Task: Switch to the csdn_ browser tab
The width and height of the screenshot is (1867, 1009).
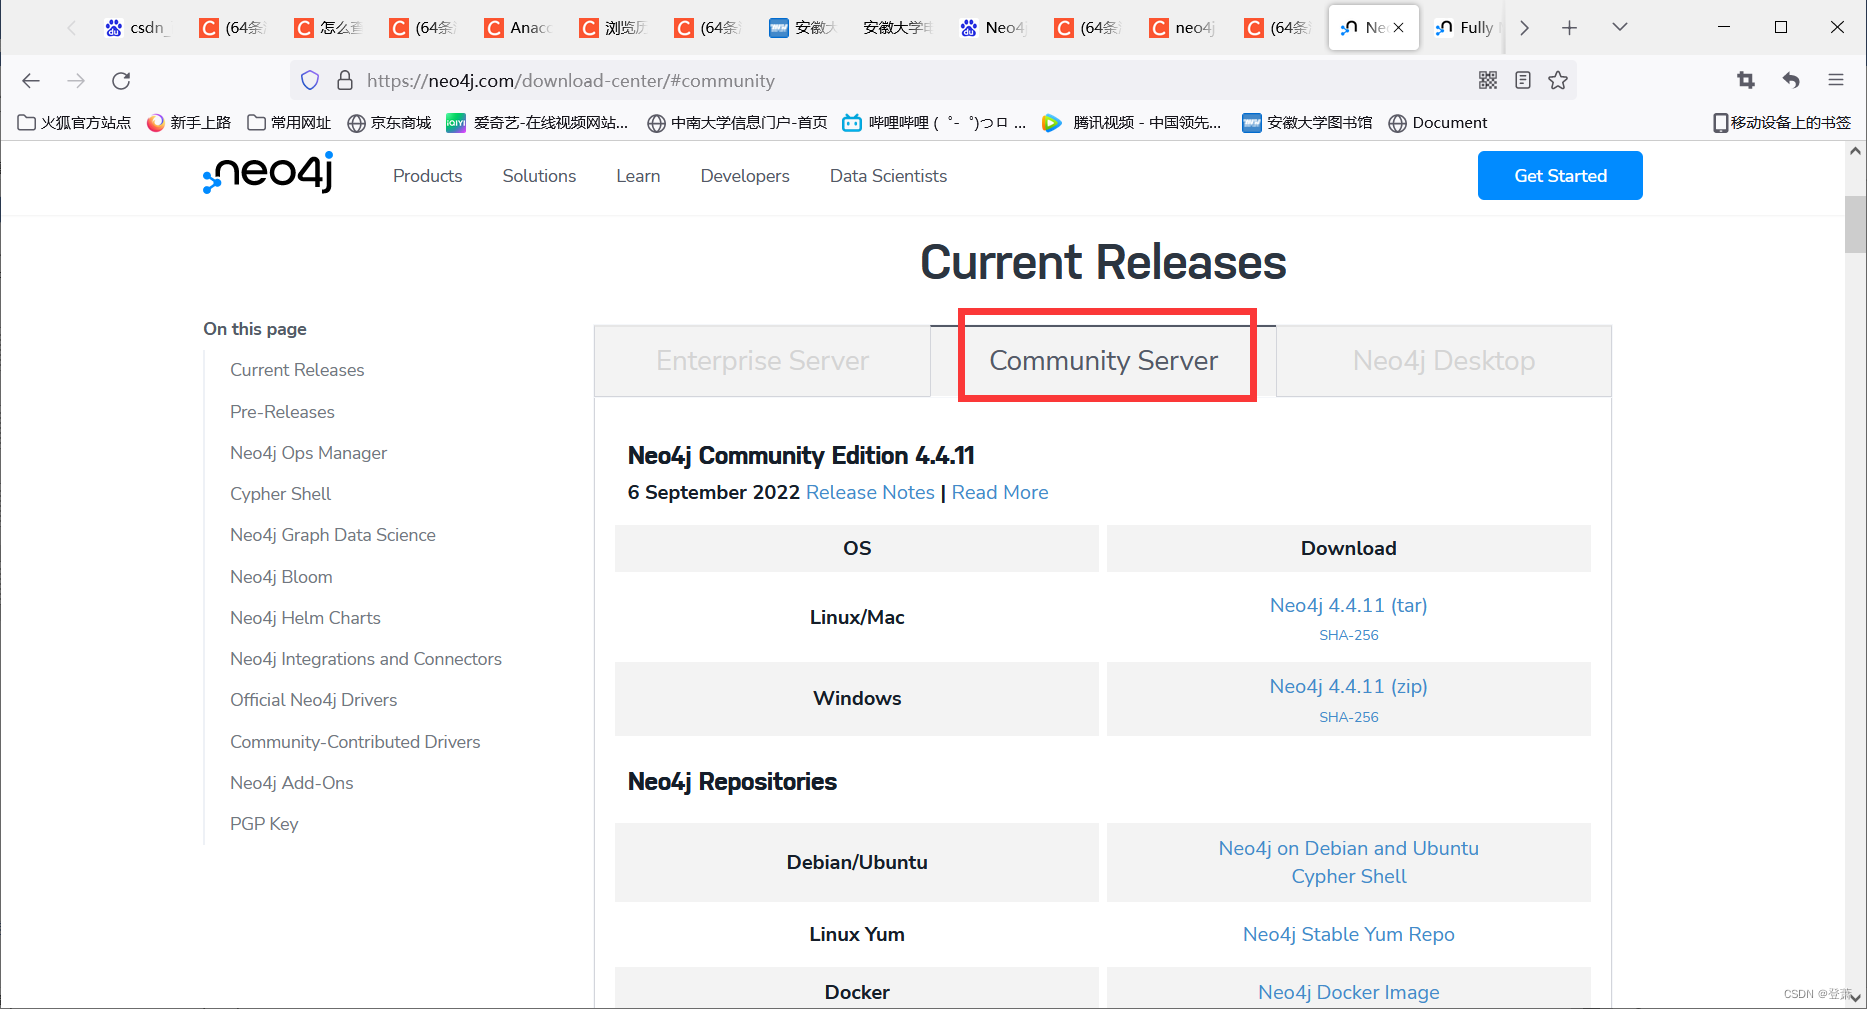Action: point(138,28)
